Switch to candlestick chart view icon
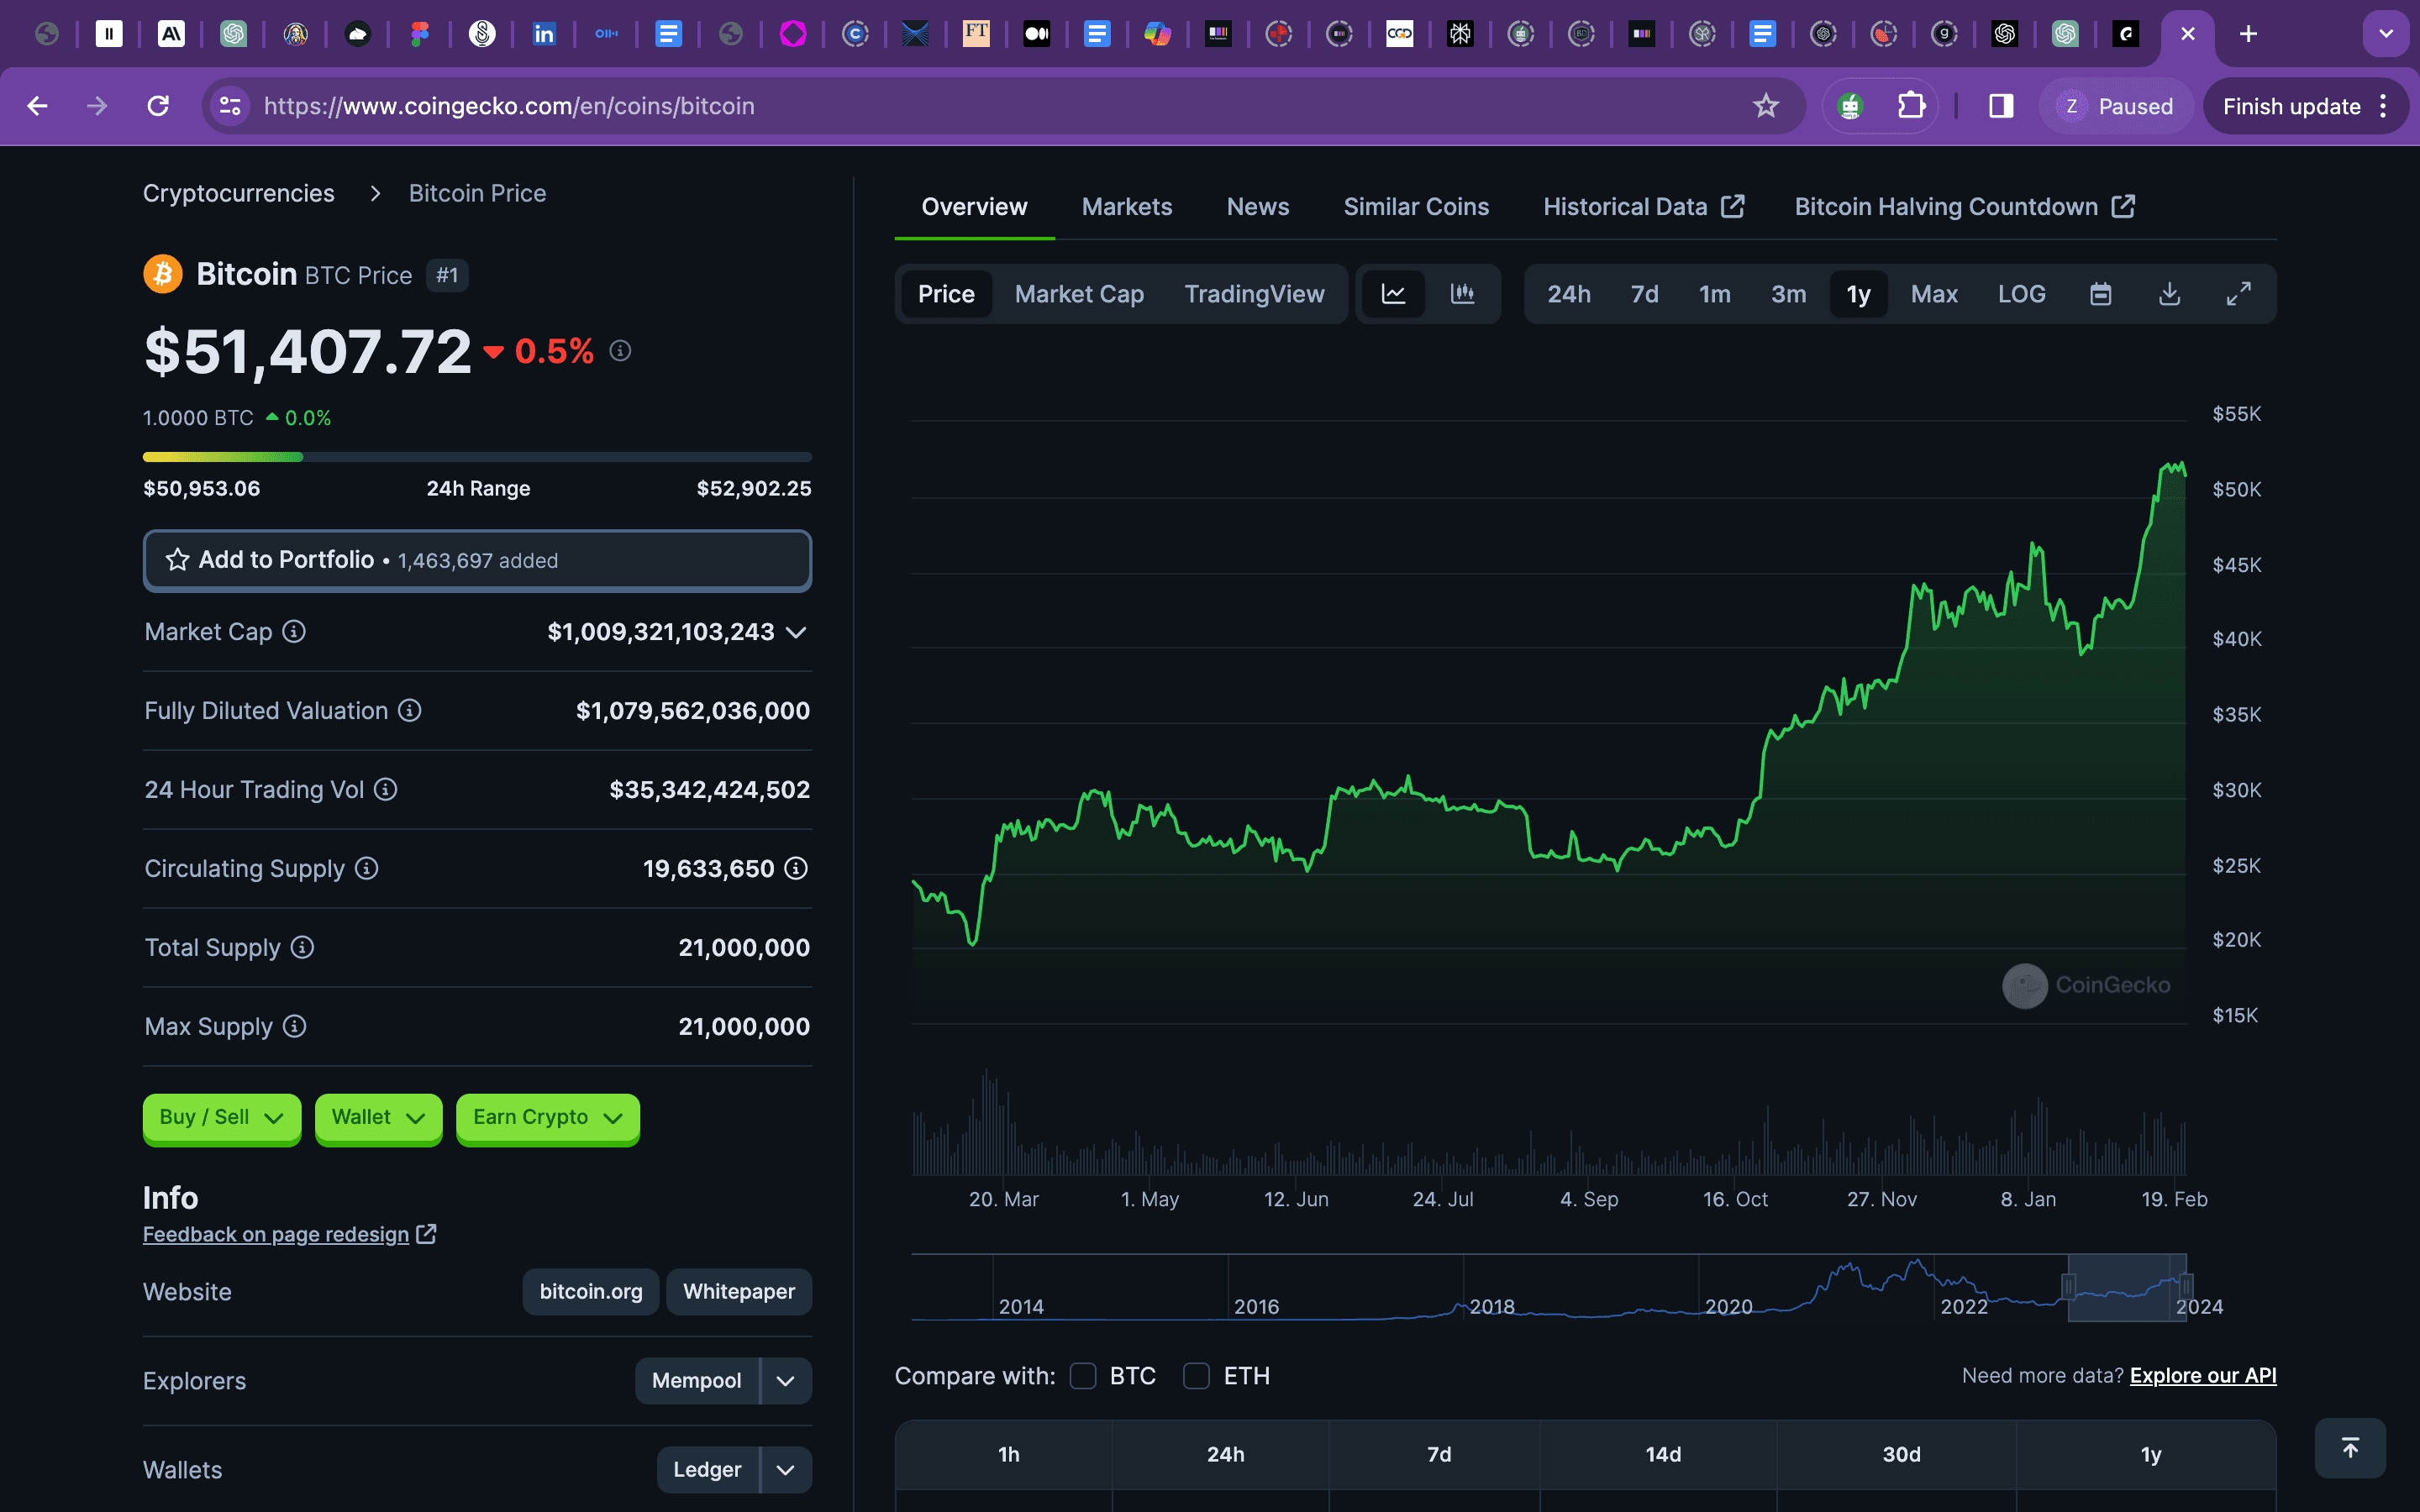Viewport: 2420px width, 1512px height. click(1462, 294)
